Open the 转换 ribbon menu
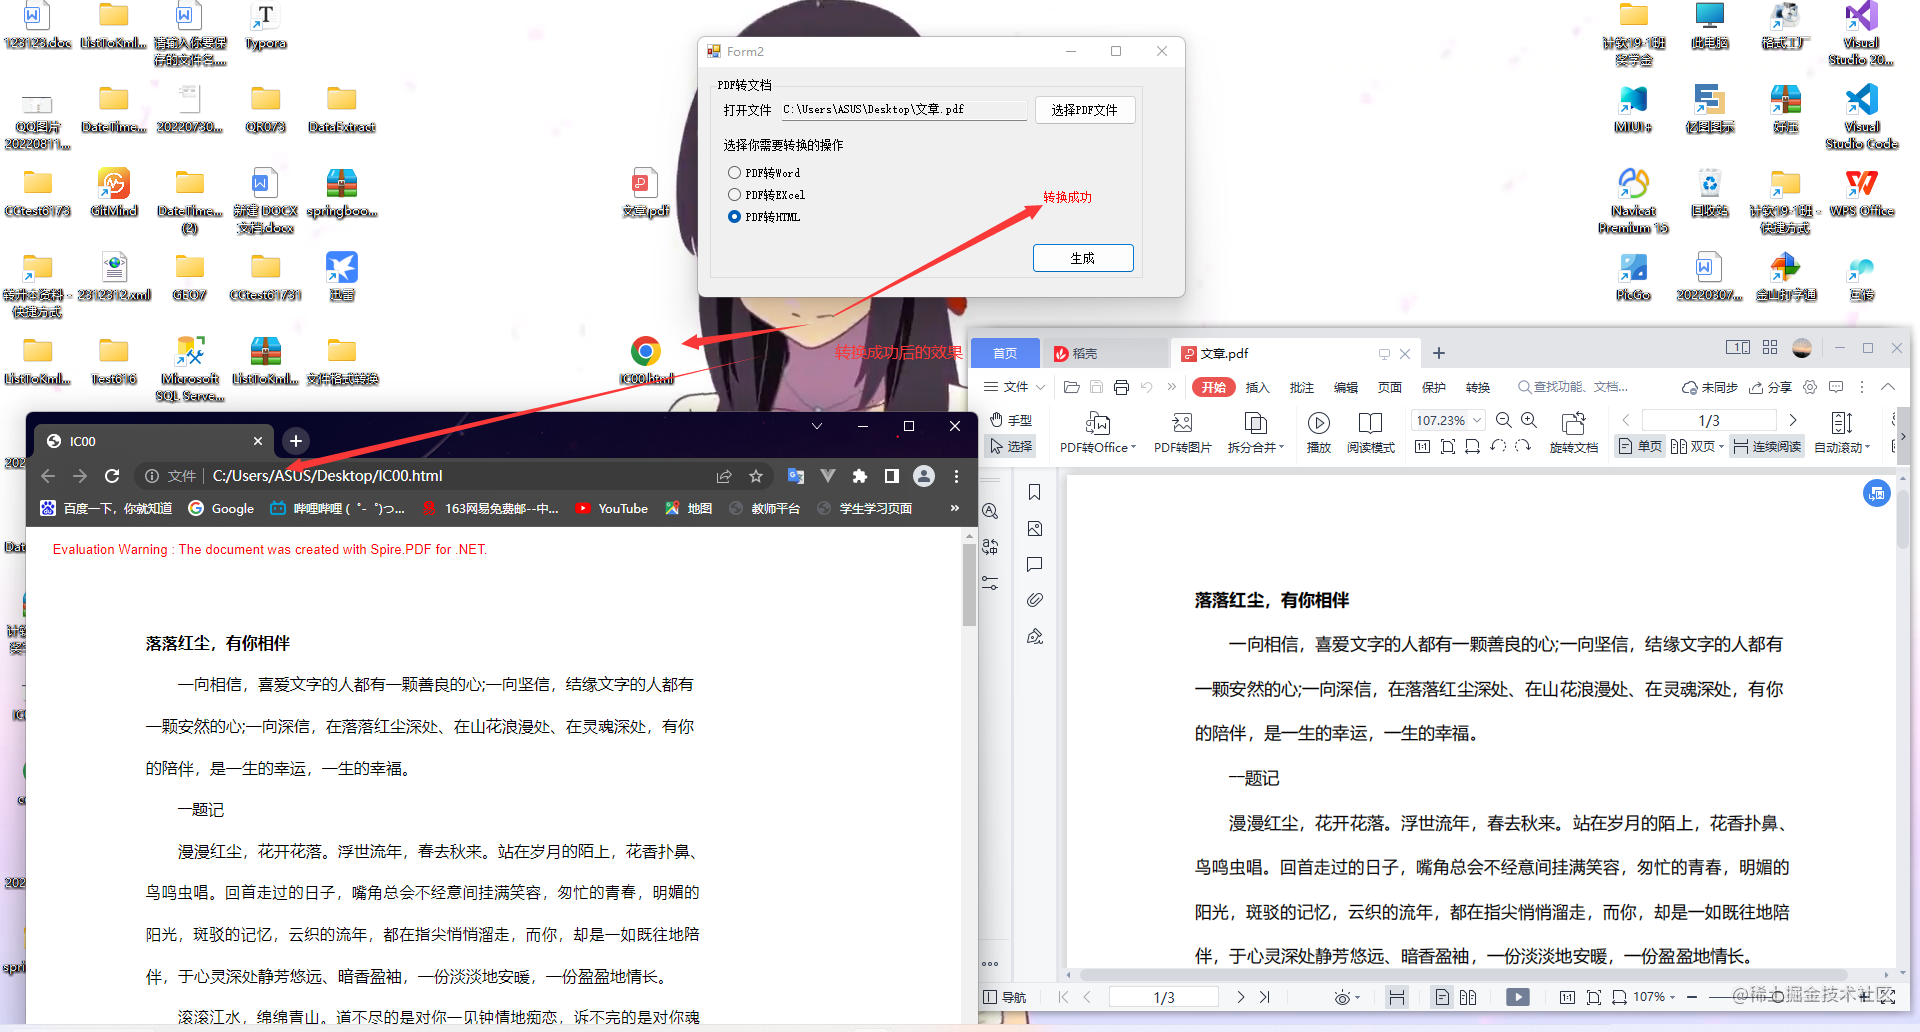 1478,387
